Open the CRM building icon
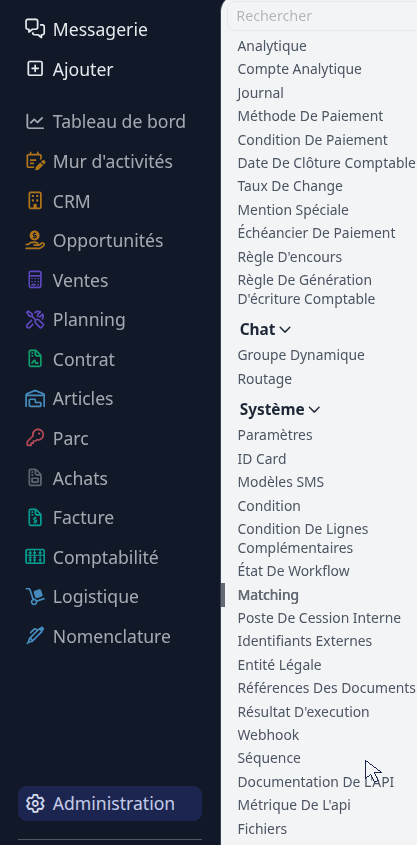Image resolution: width=417 pixels, height=845 pixels. click(35, 201)
